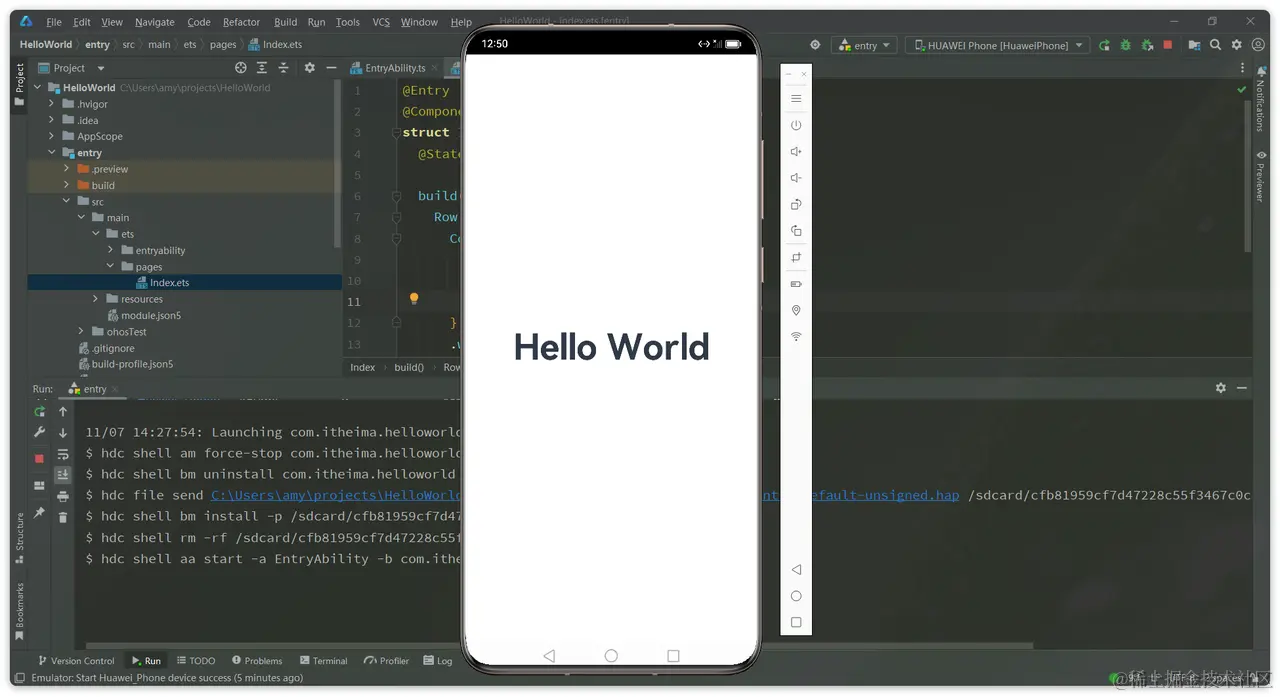Viewport: 1280px width, 697px height.
Task: Click the emulator power button icon
Action: click(796, 126)
